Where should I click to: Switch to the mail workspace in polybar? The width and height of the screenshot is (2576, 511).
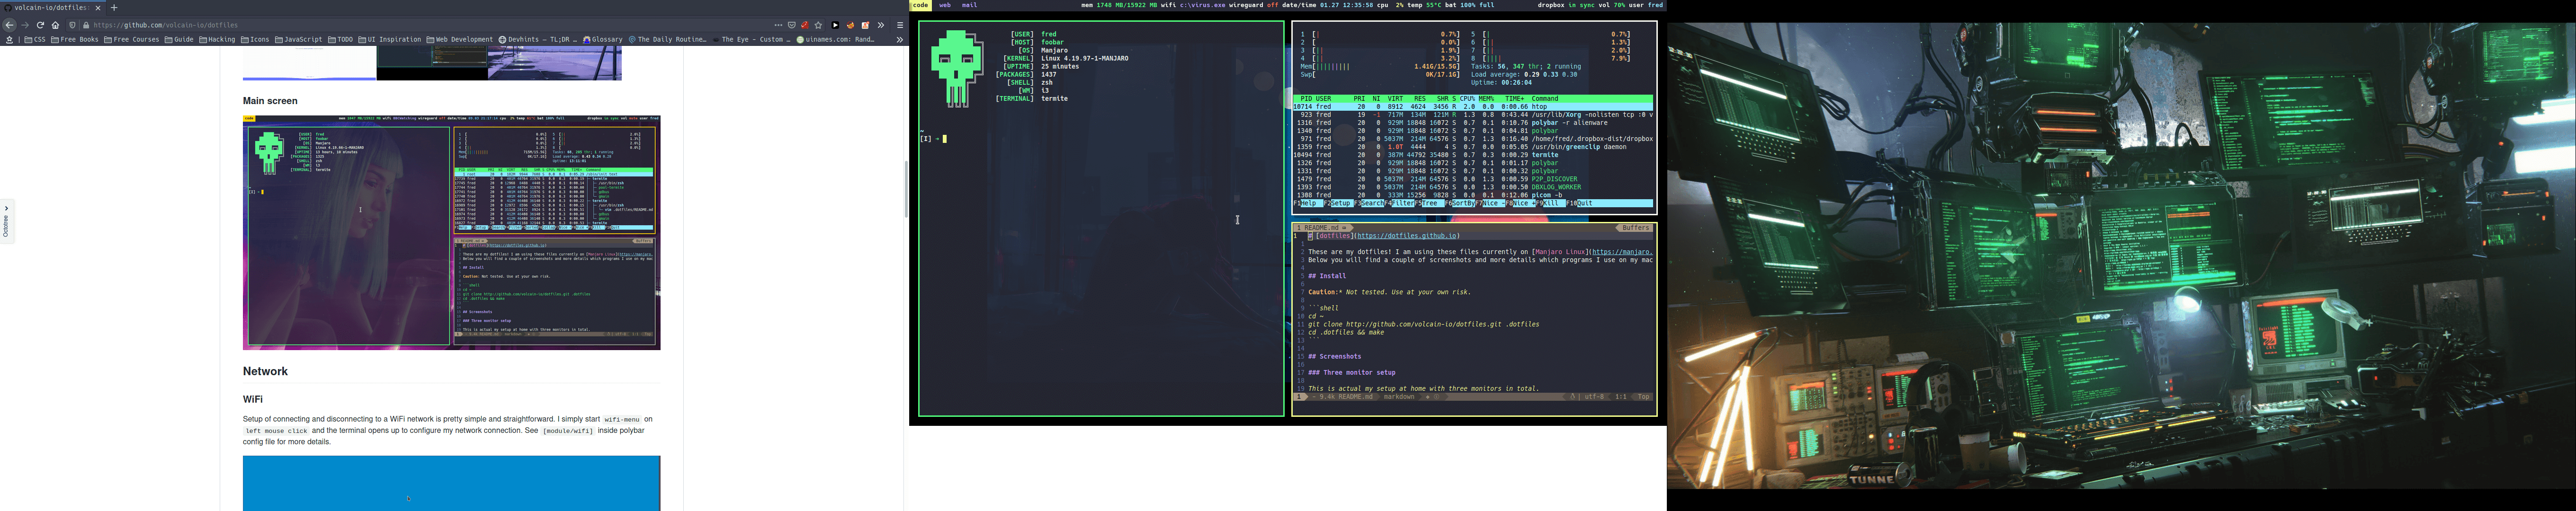tap(970, 5)
